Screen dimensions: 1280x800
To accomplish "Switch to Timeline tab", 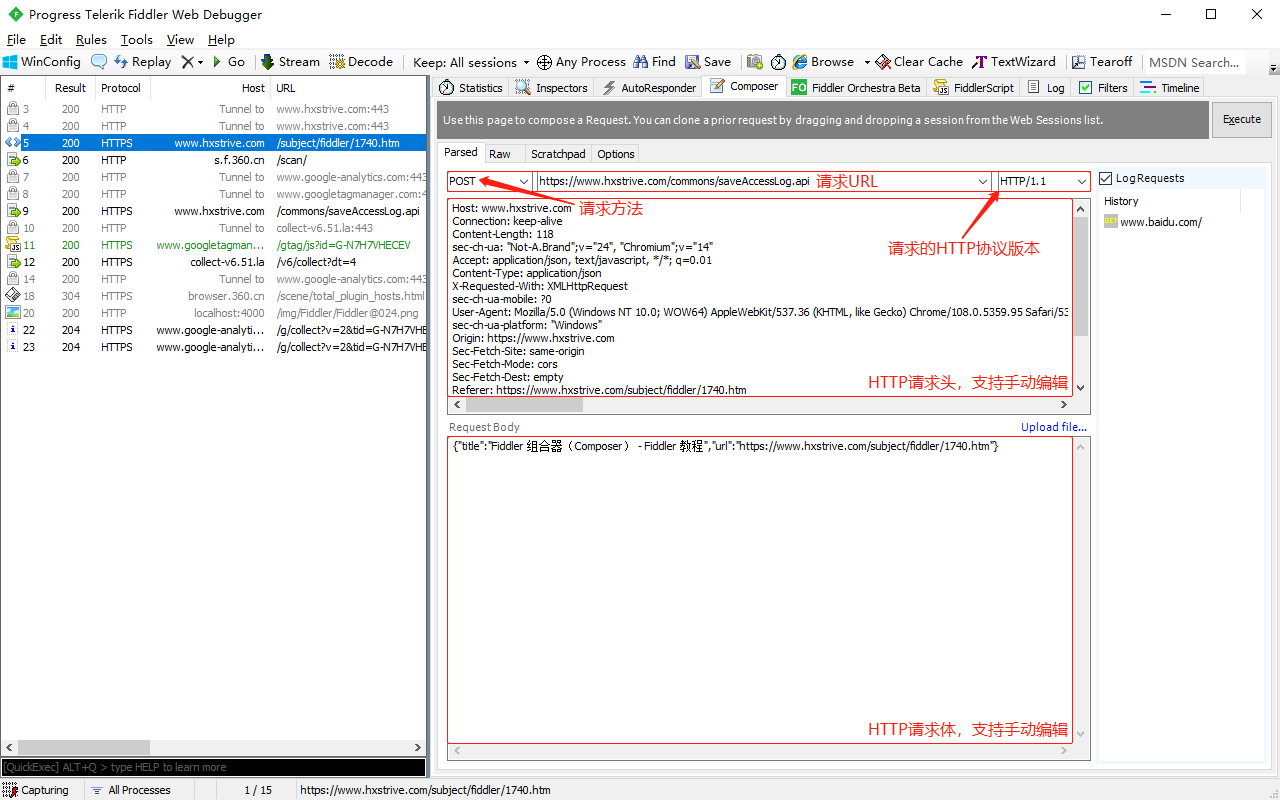I will pos(1170,88).
